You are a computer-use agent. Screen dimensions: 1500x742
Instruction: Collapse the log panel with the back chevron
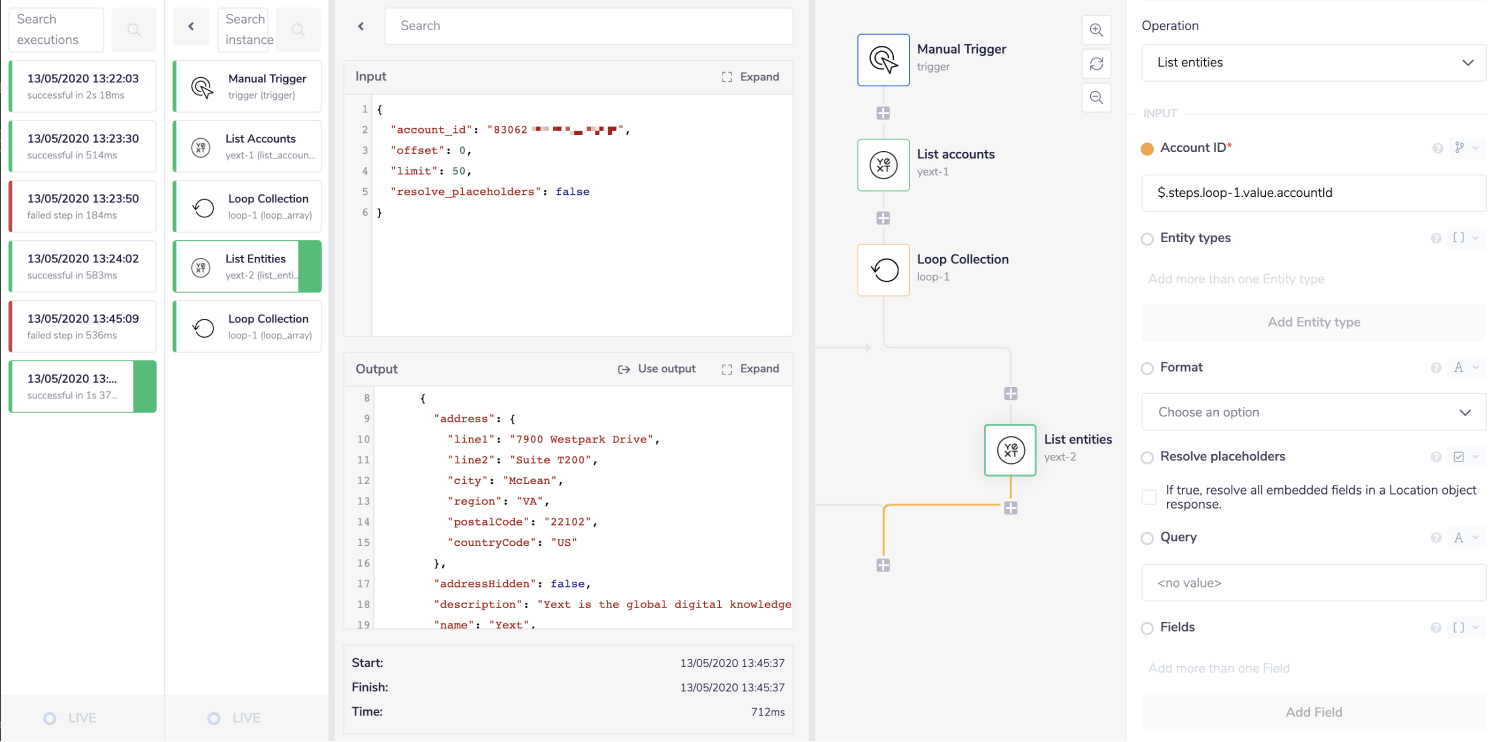click(361, 27)
